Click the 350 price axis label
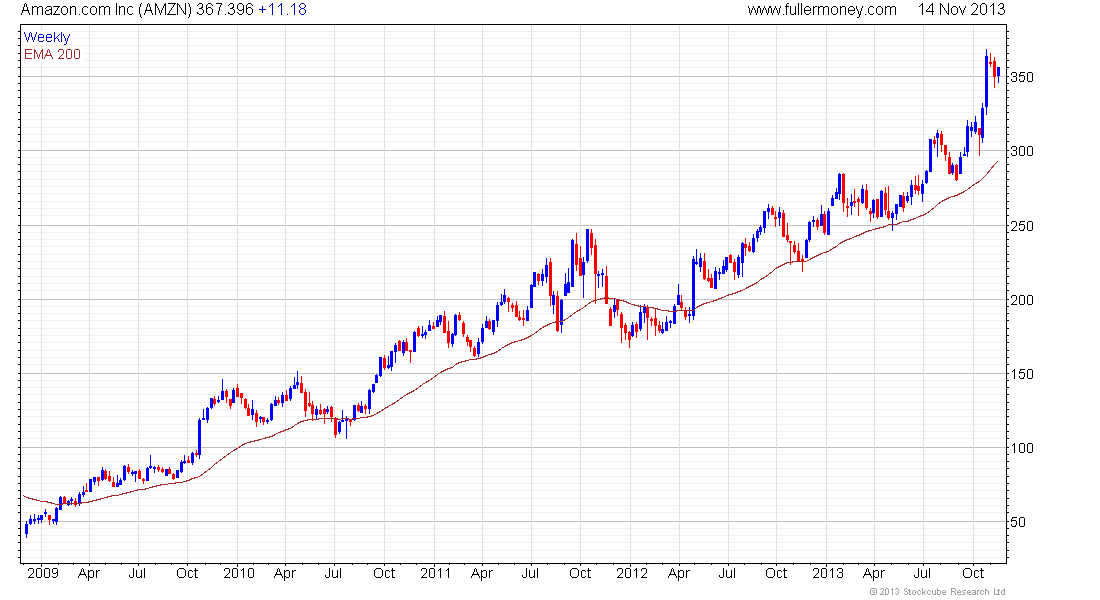Viewport: 1100px width, 600px height. tap(1021, 77)
